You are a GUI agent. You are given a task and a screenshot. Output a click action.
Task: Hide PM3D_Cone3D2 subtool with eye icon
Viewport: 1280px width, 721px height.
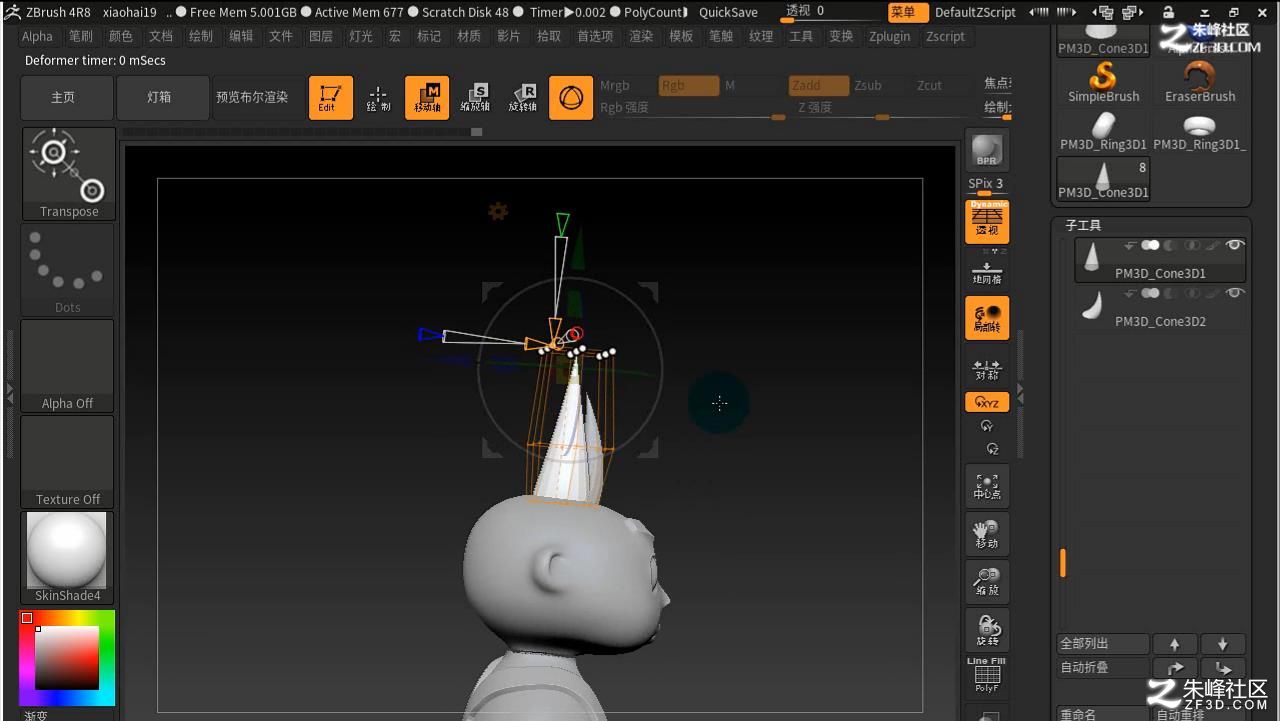pyautogui.click(x=1235, y=293)
